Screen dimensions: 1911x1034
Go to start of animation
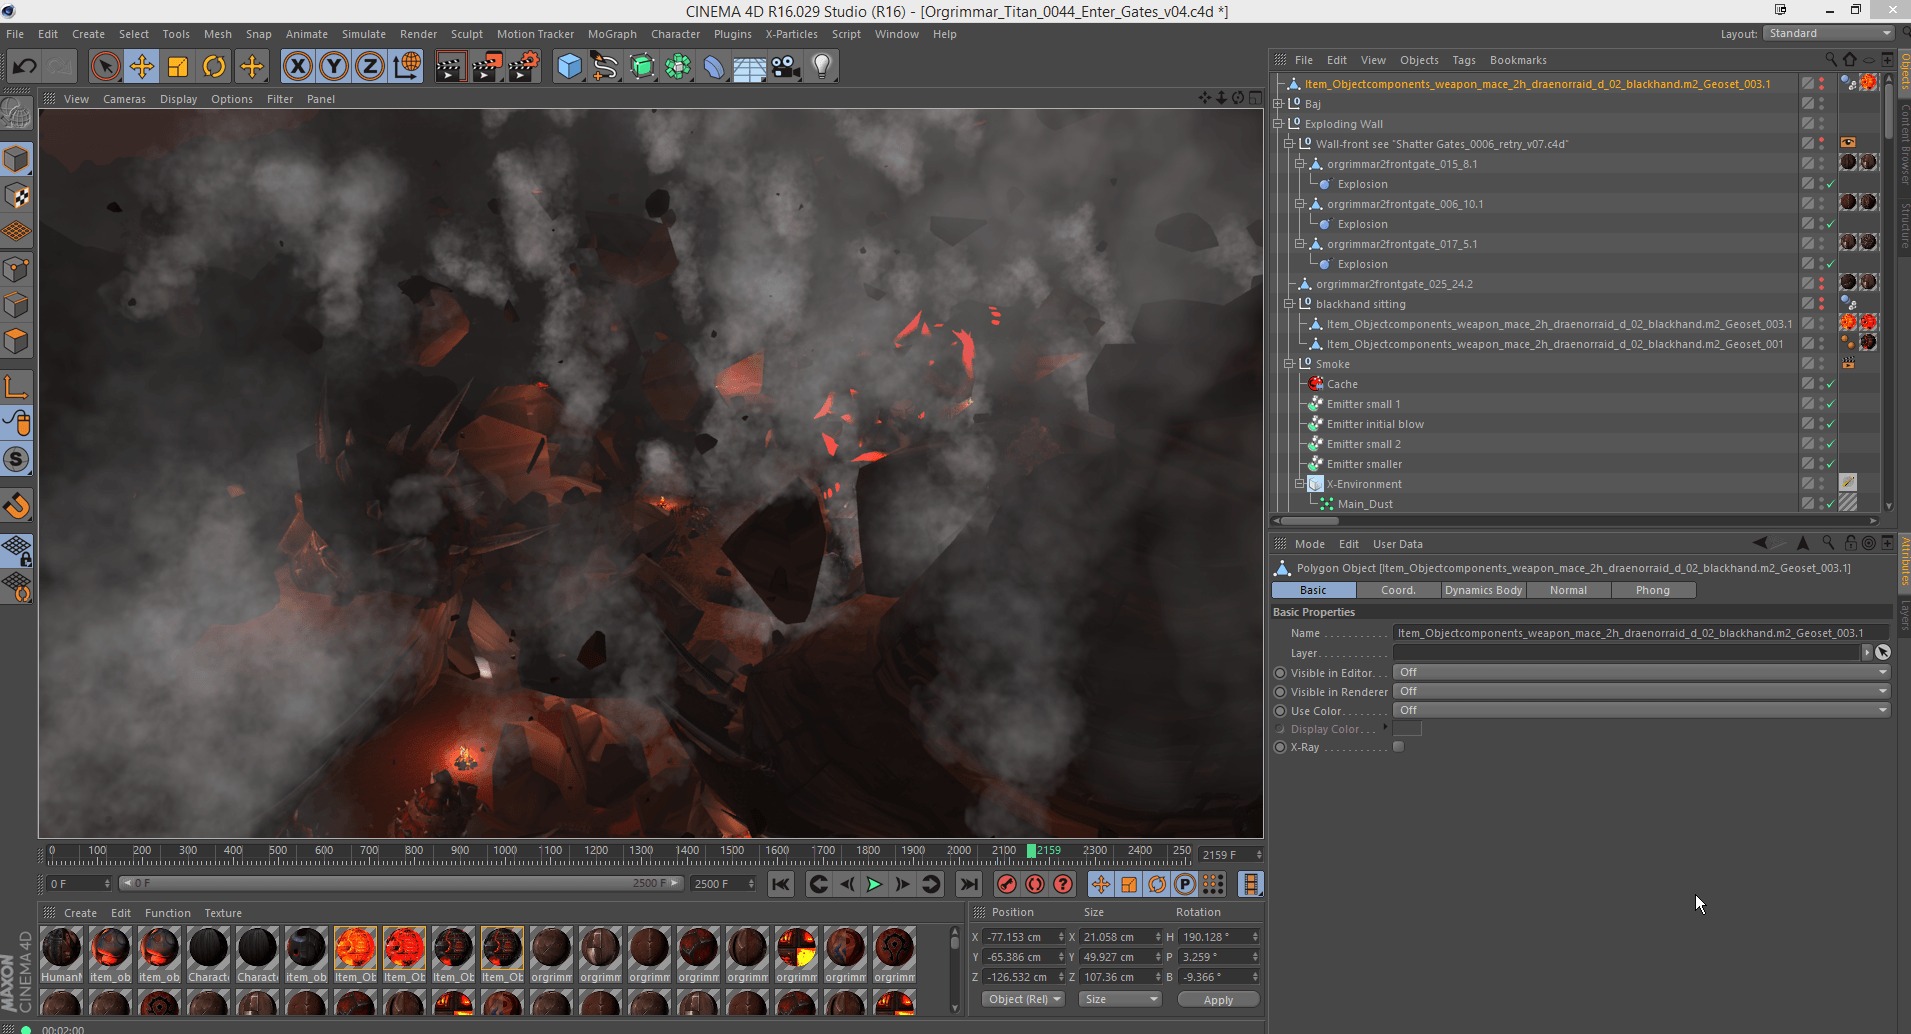(781, 884)
